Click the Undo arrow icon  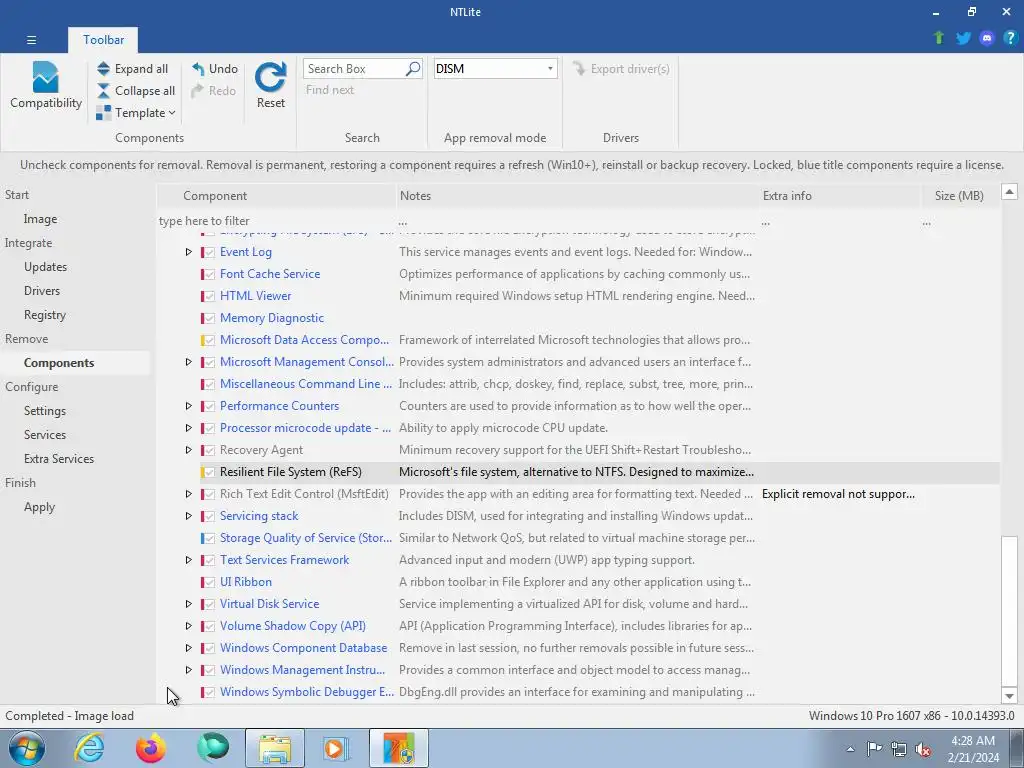pos(198,69)
